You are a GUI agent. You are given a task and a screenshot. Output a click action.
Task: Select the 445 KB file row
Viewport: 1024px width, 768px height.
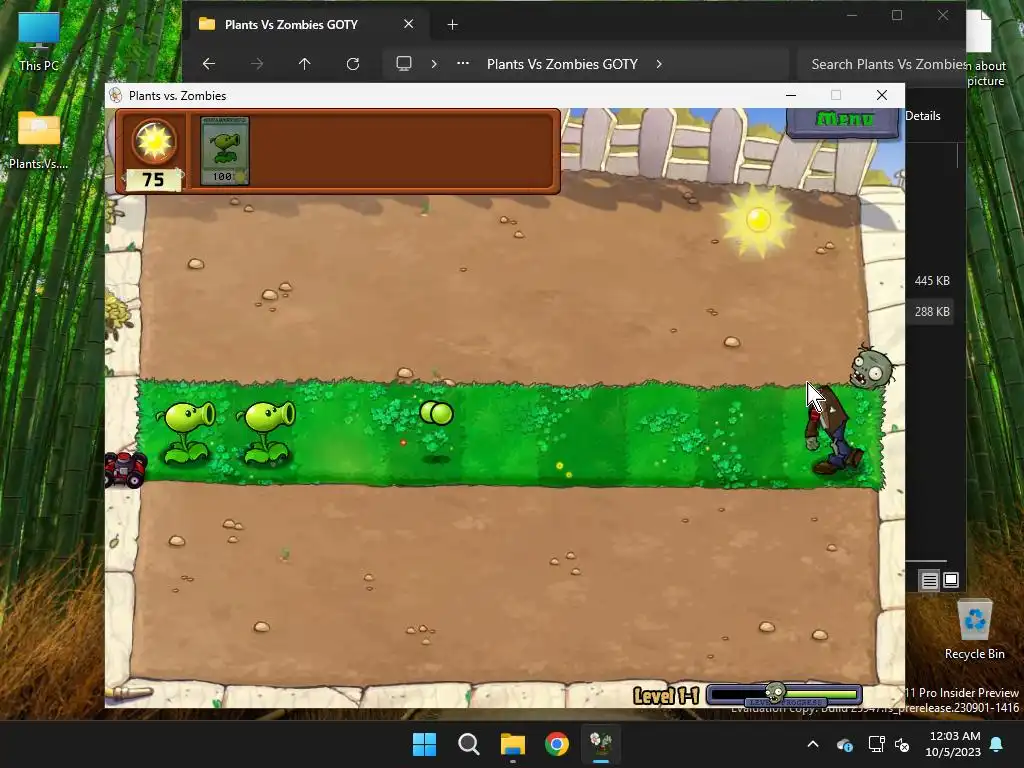pyautogui.click(x=932, y=281)
